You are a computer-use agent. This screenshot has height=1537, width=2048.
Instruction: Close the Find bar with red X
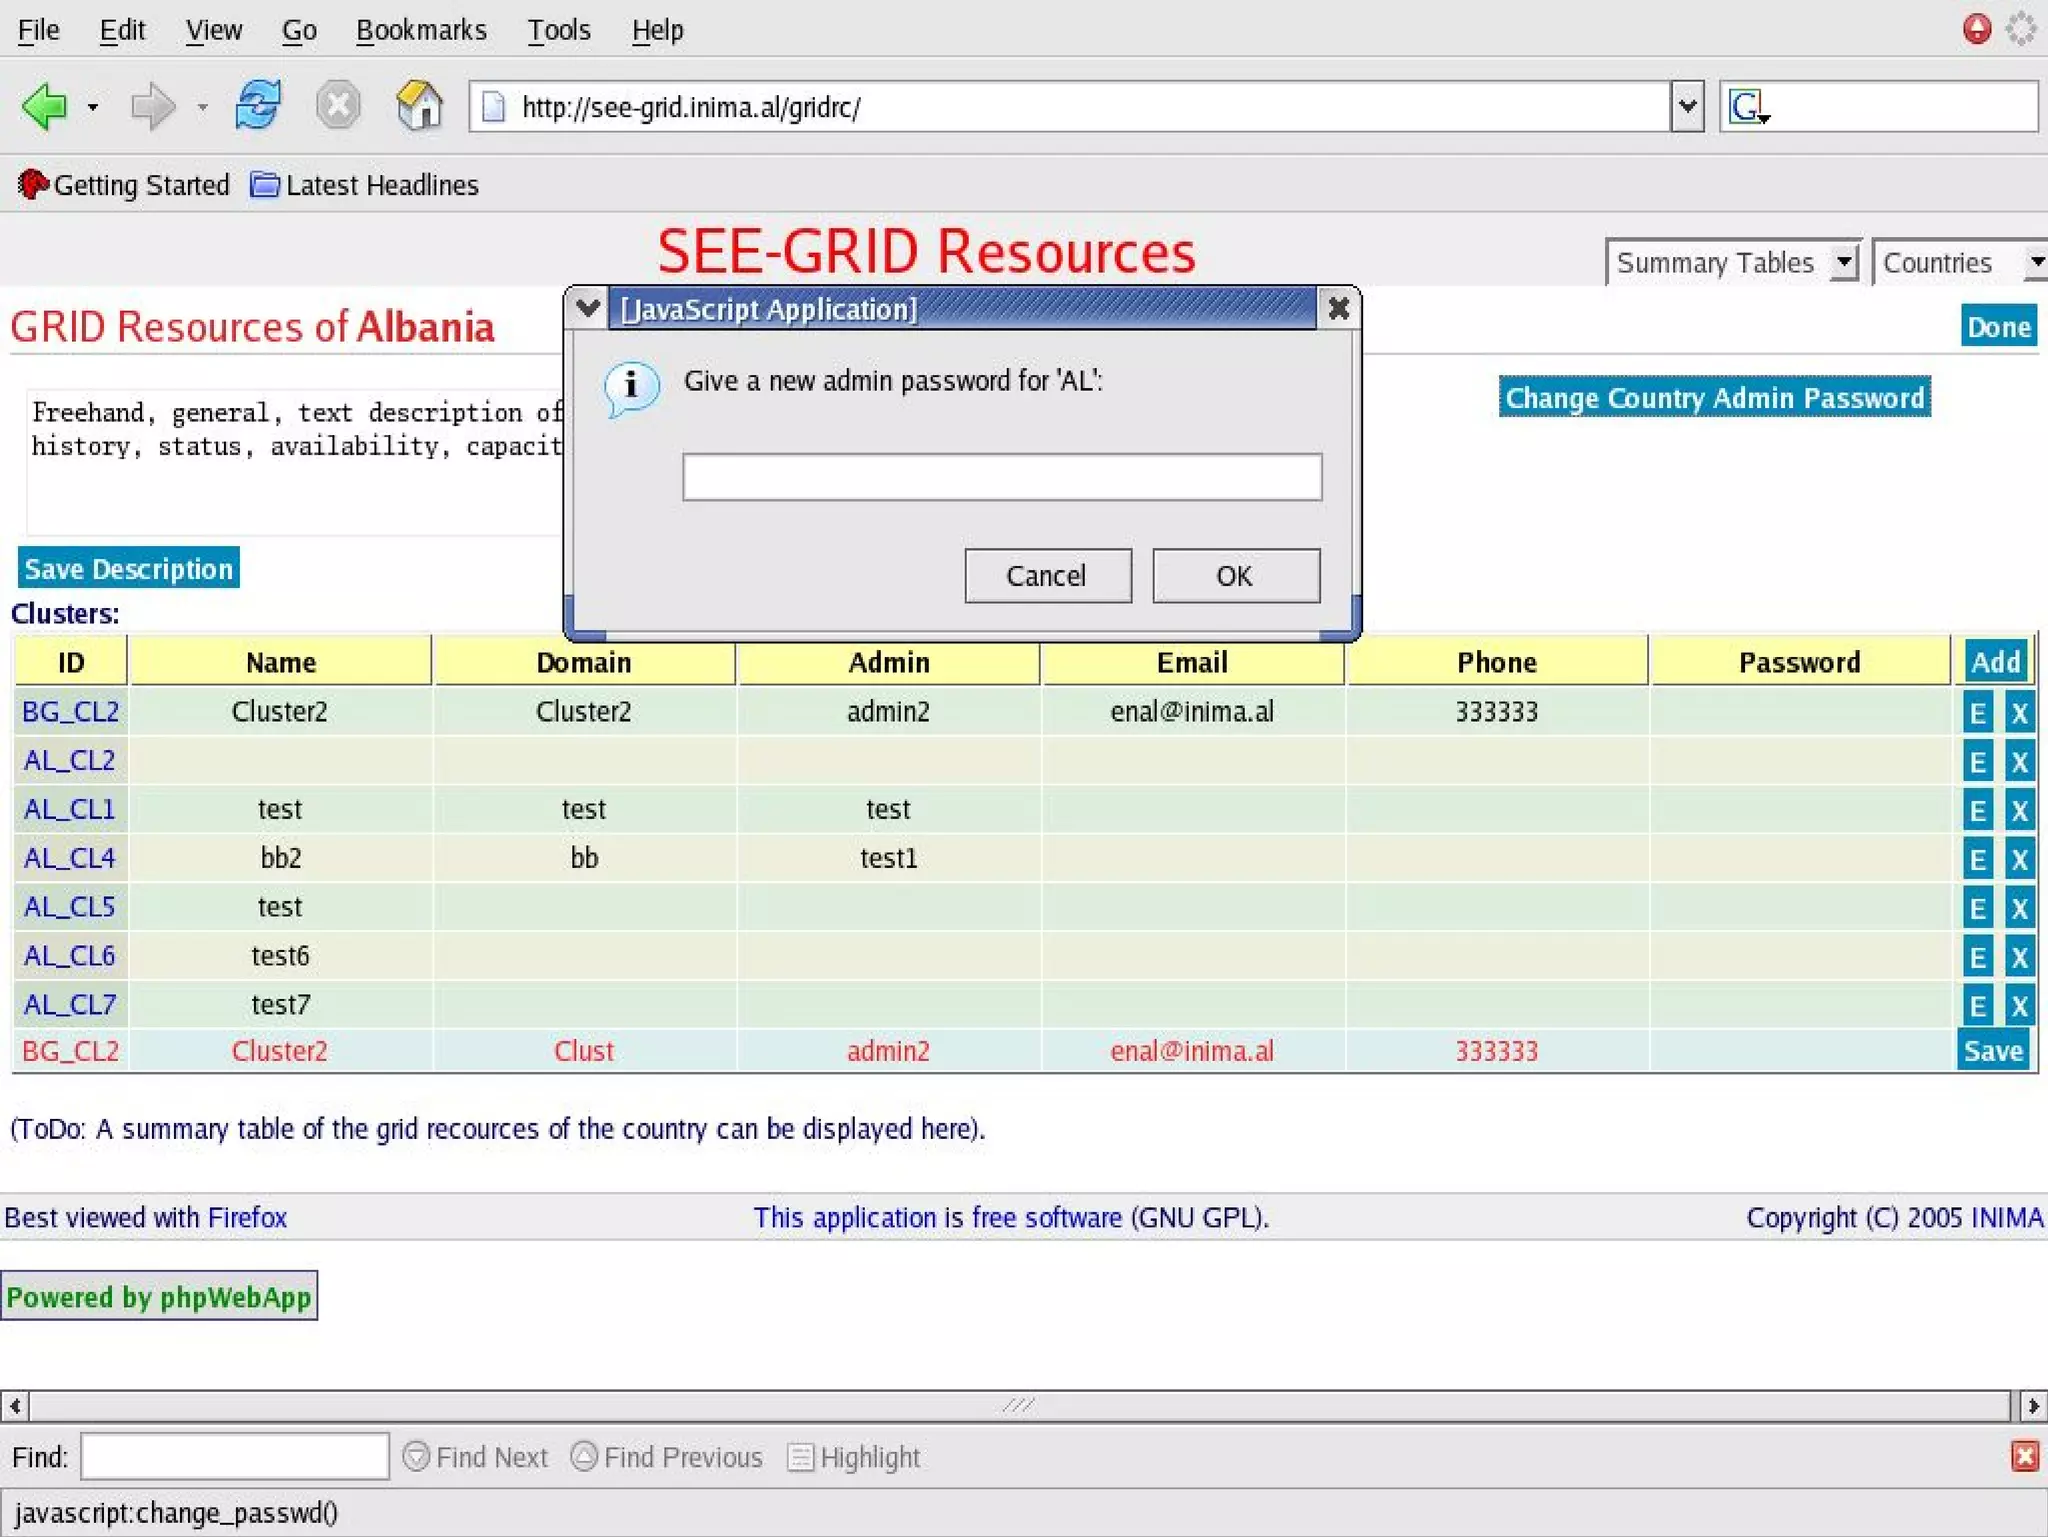[x=2023, y=1456]
